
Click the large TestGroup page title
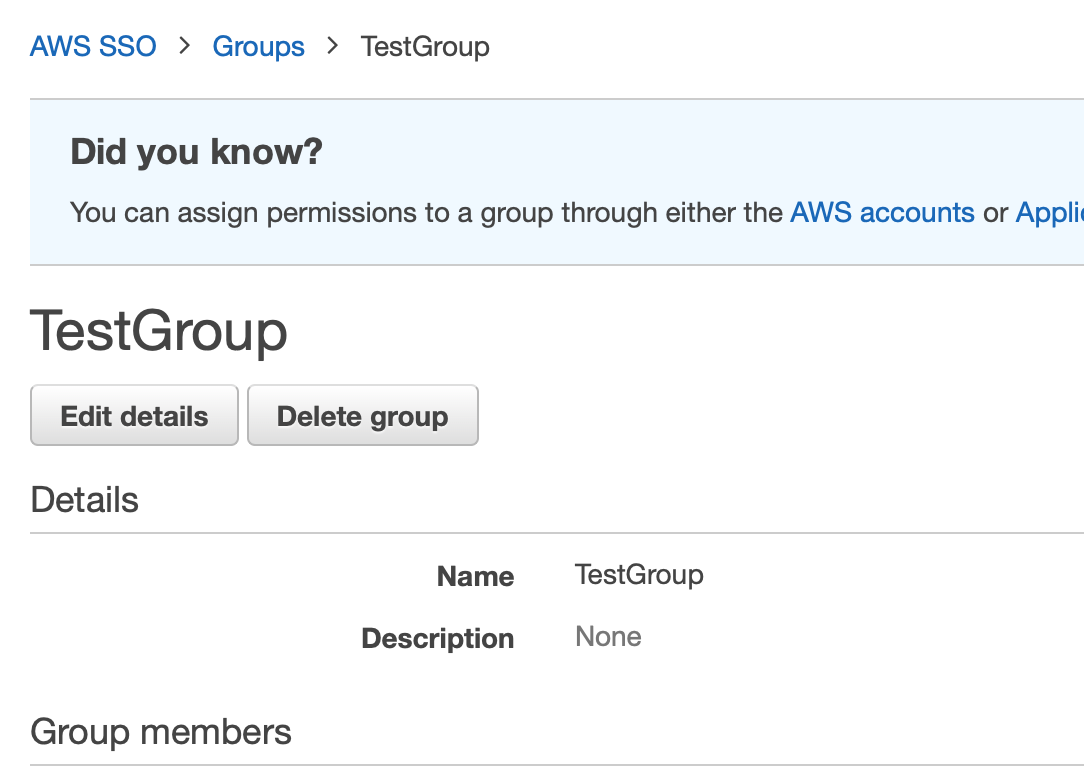[x=158, y=331]
